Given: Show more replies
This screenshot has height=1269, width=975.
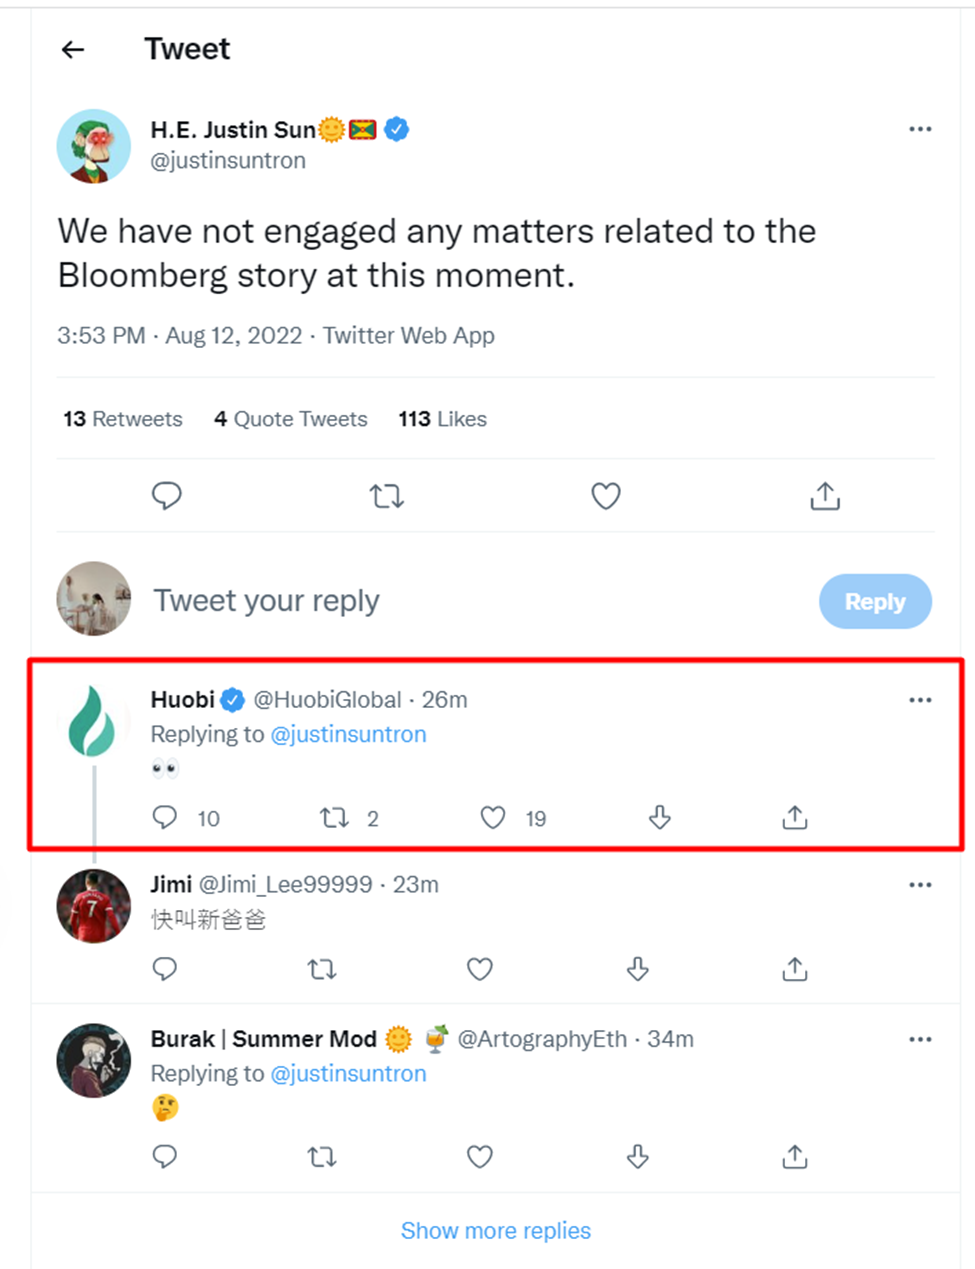Looking at the screenshot, I should (x=495, y=1230).
